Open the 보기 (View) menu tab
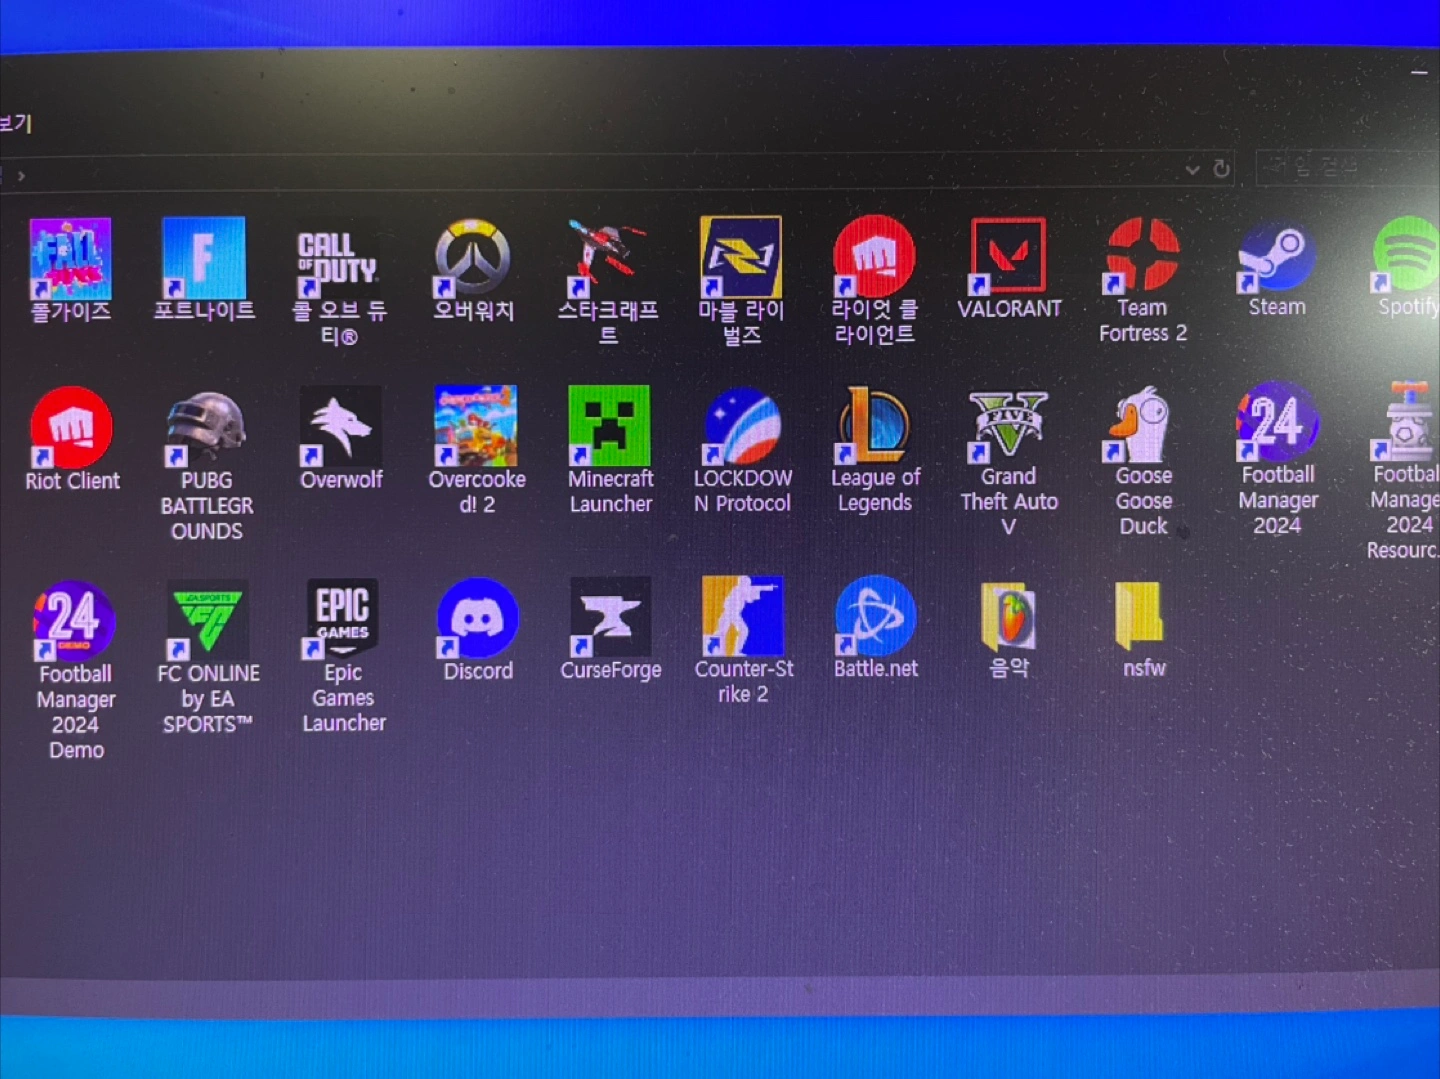The height and width of the screenshot is (1079, 1440). (x=15, y=124)
